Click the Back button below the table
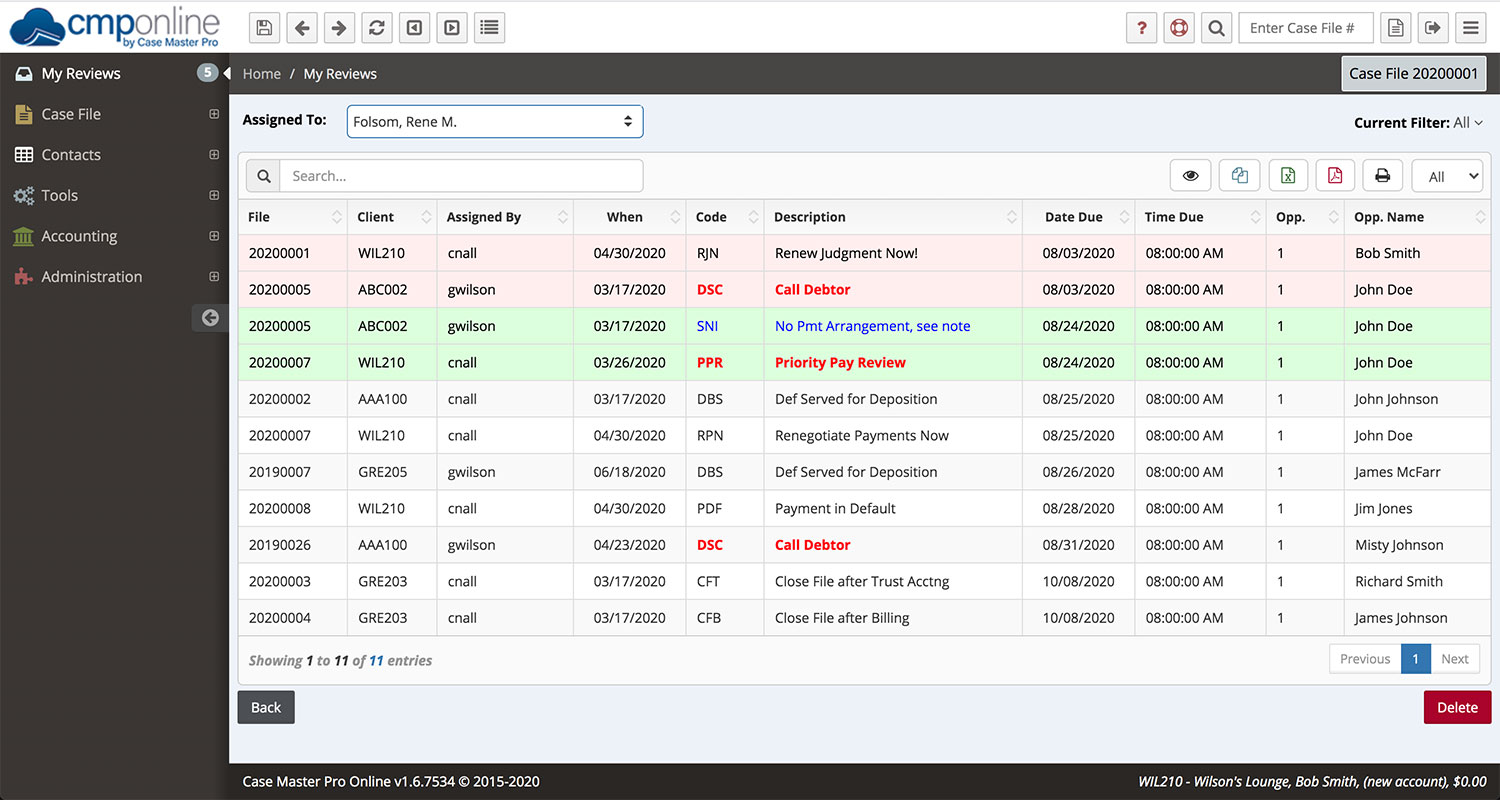Screen dimensions: 1500x800 [266, 707]
